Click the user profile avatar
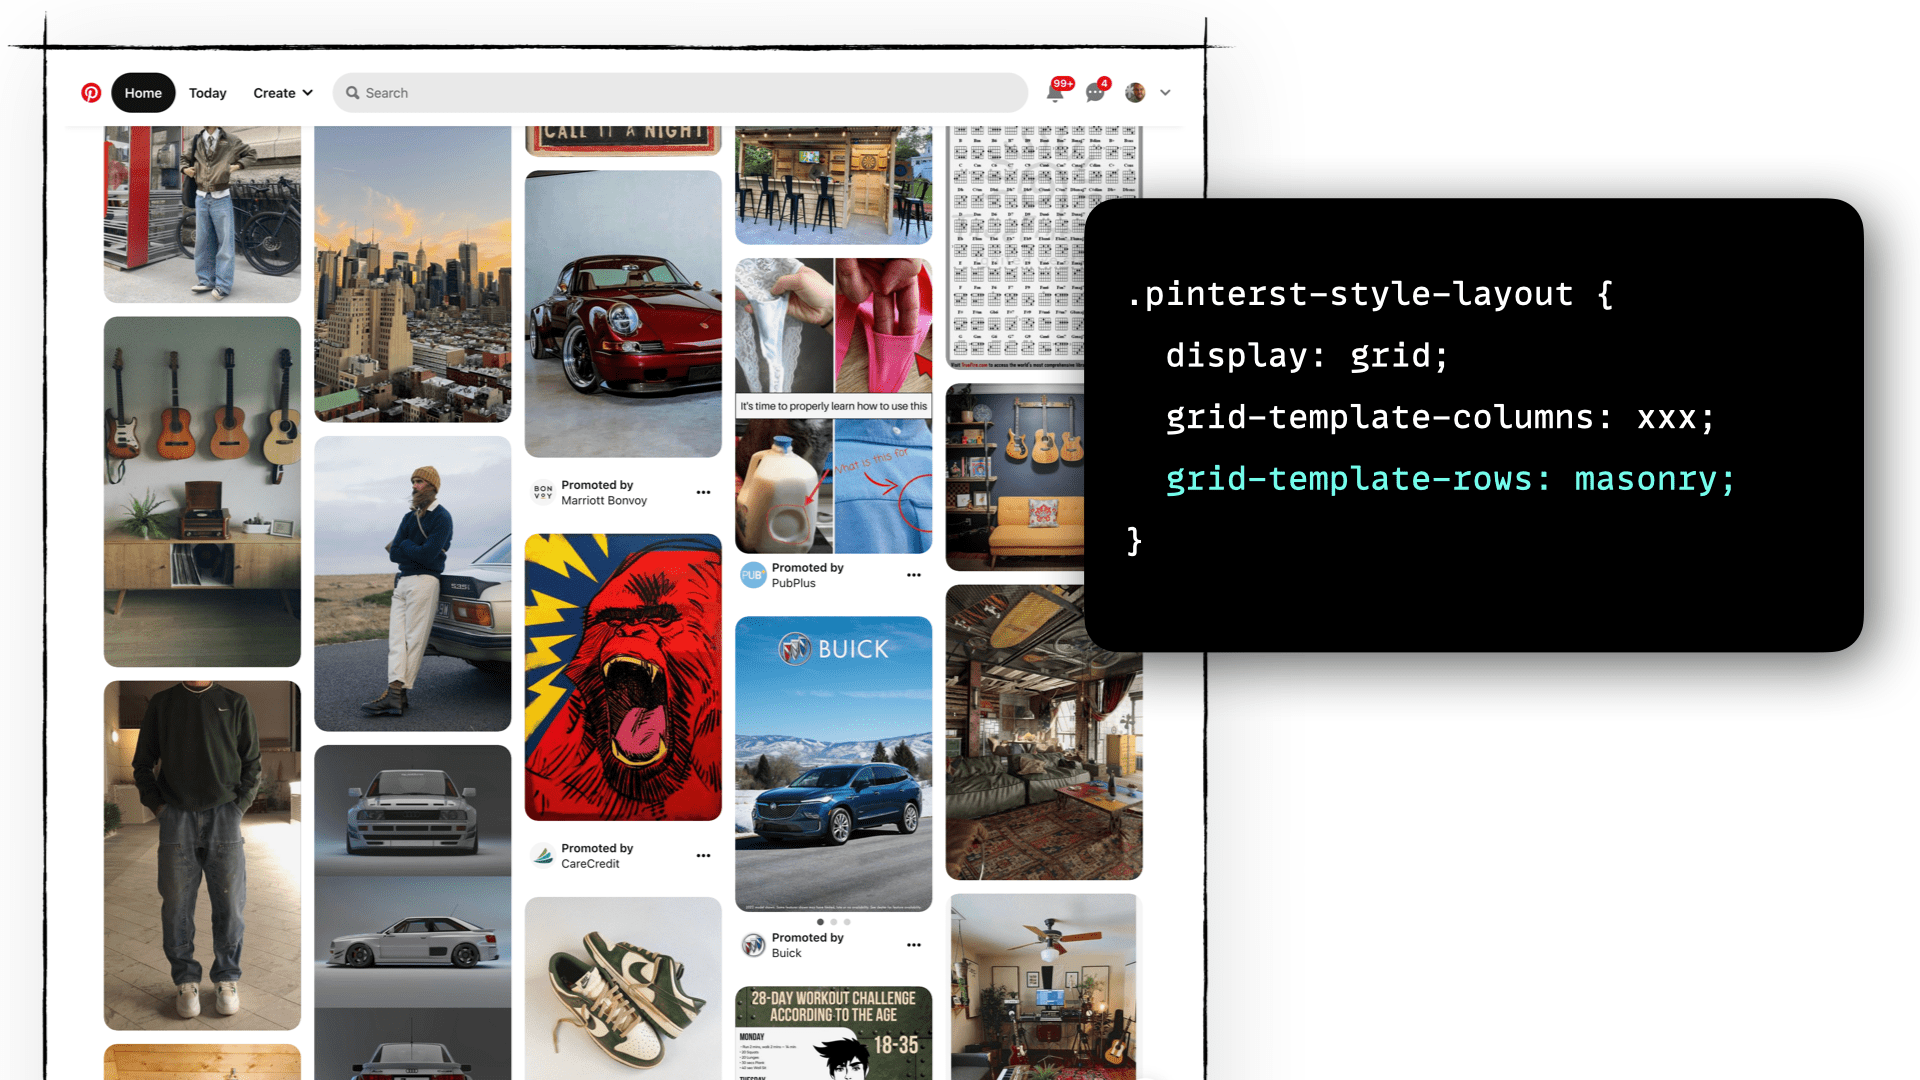 (1135, 93)
